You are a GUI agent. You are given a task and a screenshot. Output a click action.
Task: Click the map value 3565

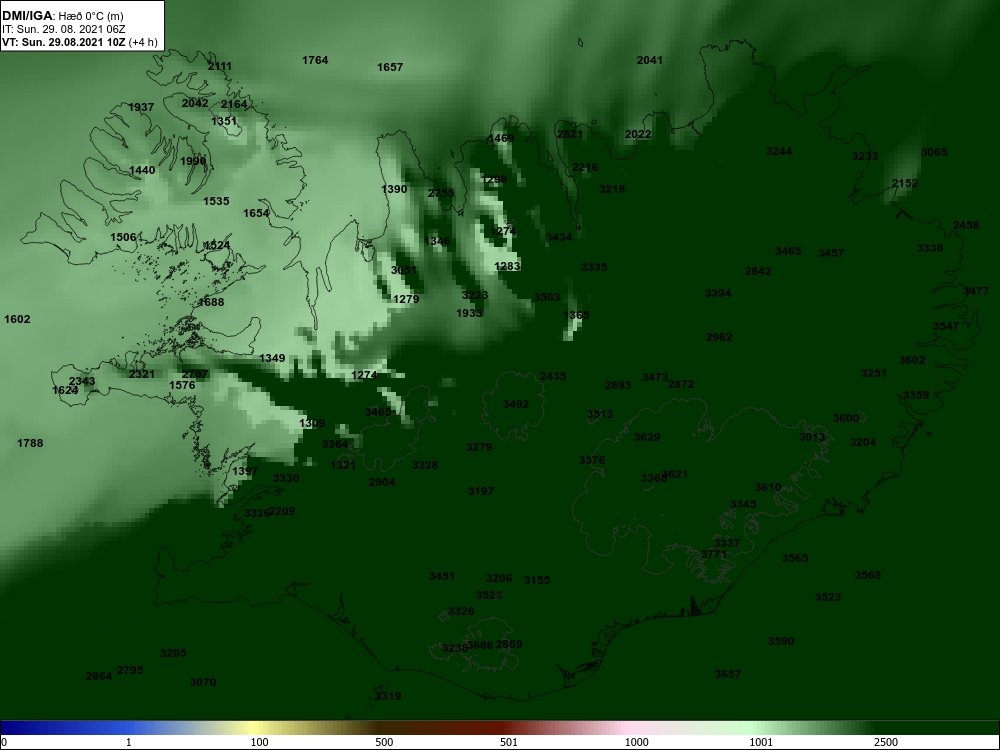pyautogui.click(x=795, y=558)
